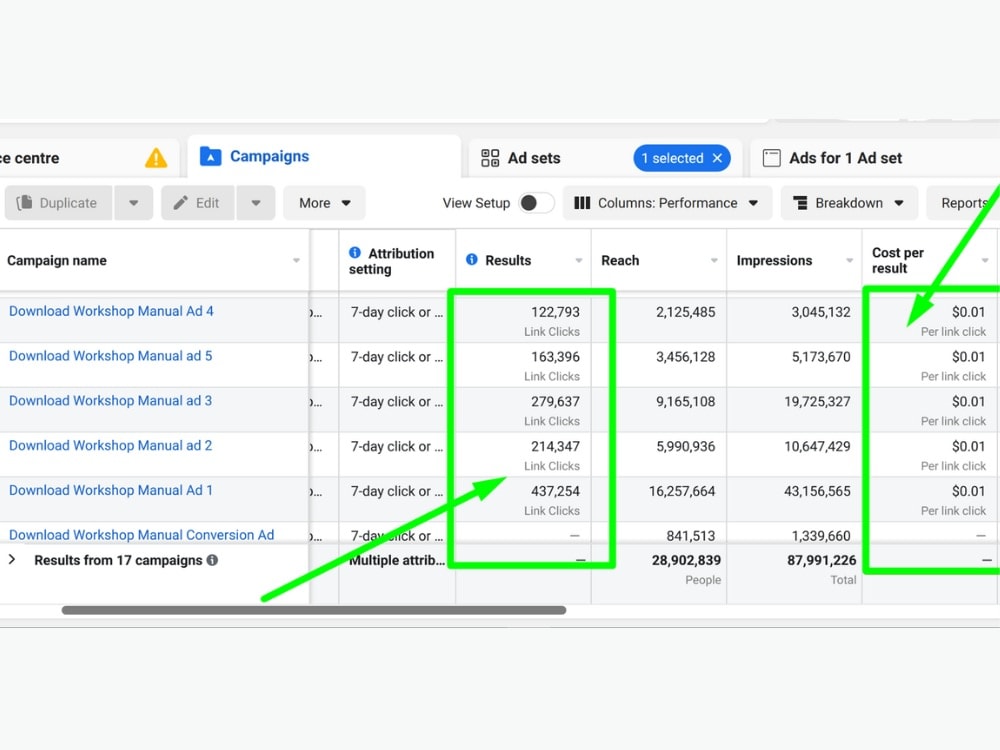1000x750 pixels.
Task: Click reach value 16,257,664
Action: [x=682, y=490]
